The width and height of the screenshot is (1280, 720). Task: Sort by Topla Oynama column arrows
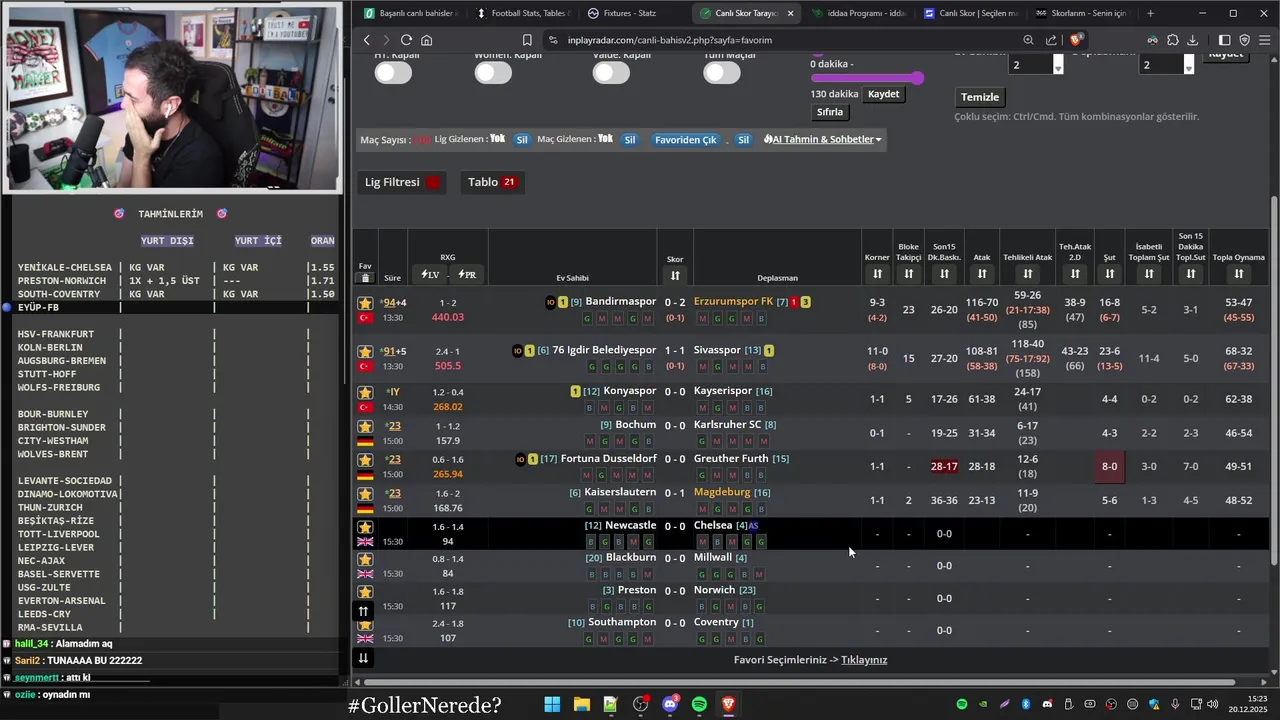point(1239,274)
